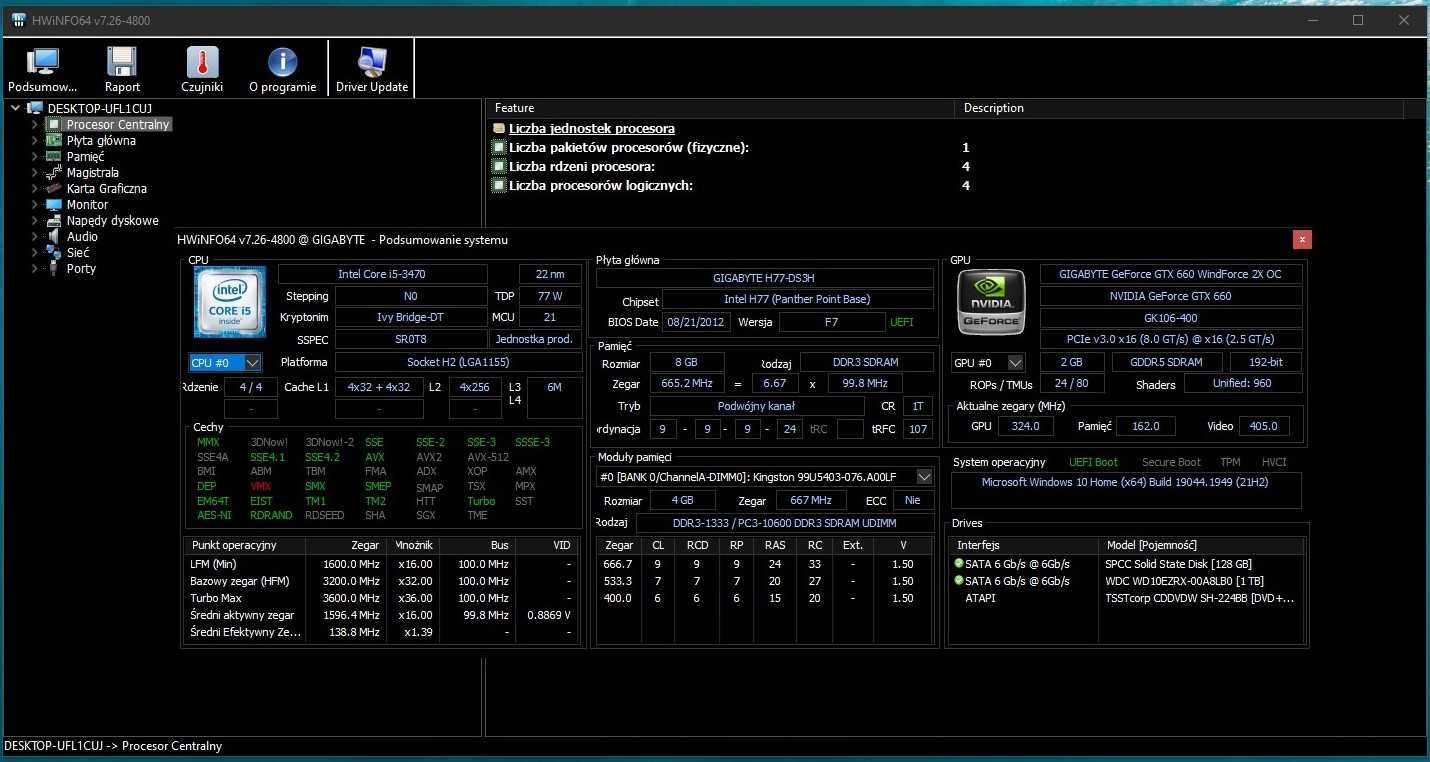This screenshot has width=1430, height=762.
Task: Click the GK106-400 GPU chip text
Action: 1171,318
